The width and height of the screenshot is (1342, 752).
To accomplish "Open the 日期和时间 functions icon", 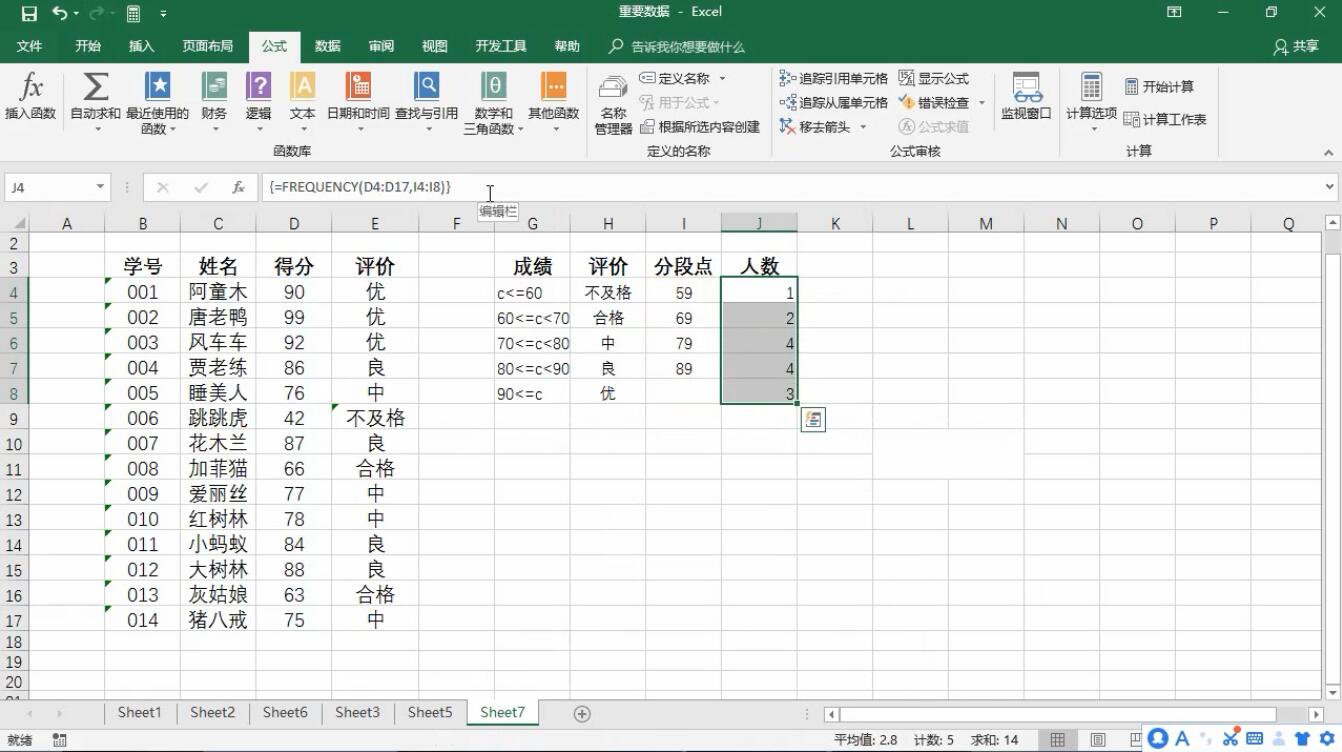I will tap(358, 86).
